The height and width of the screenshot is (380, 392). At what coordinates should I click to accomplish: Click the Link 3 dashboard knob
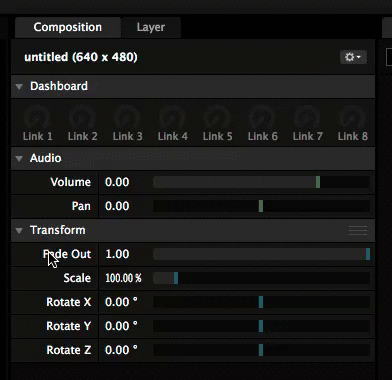pyautogui.click(x=127, y=117)
